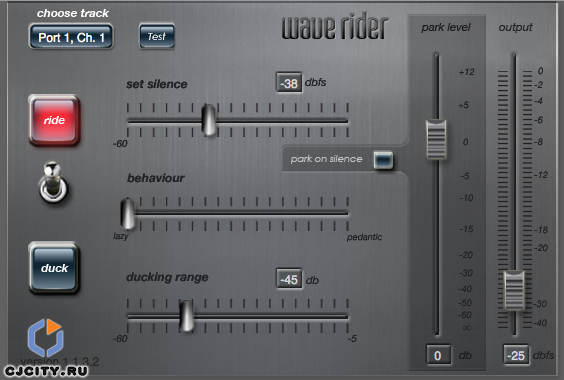
Task: Click the pedantic label on behaviour slider
Action: coord(364,237)
